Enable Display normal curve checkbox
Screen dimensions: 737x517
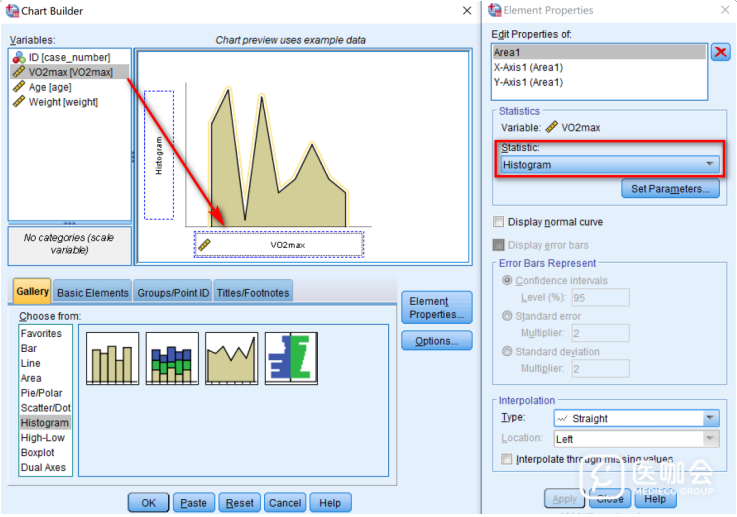[499, 222]
